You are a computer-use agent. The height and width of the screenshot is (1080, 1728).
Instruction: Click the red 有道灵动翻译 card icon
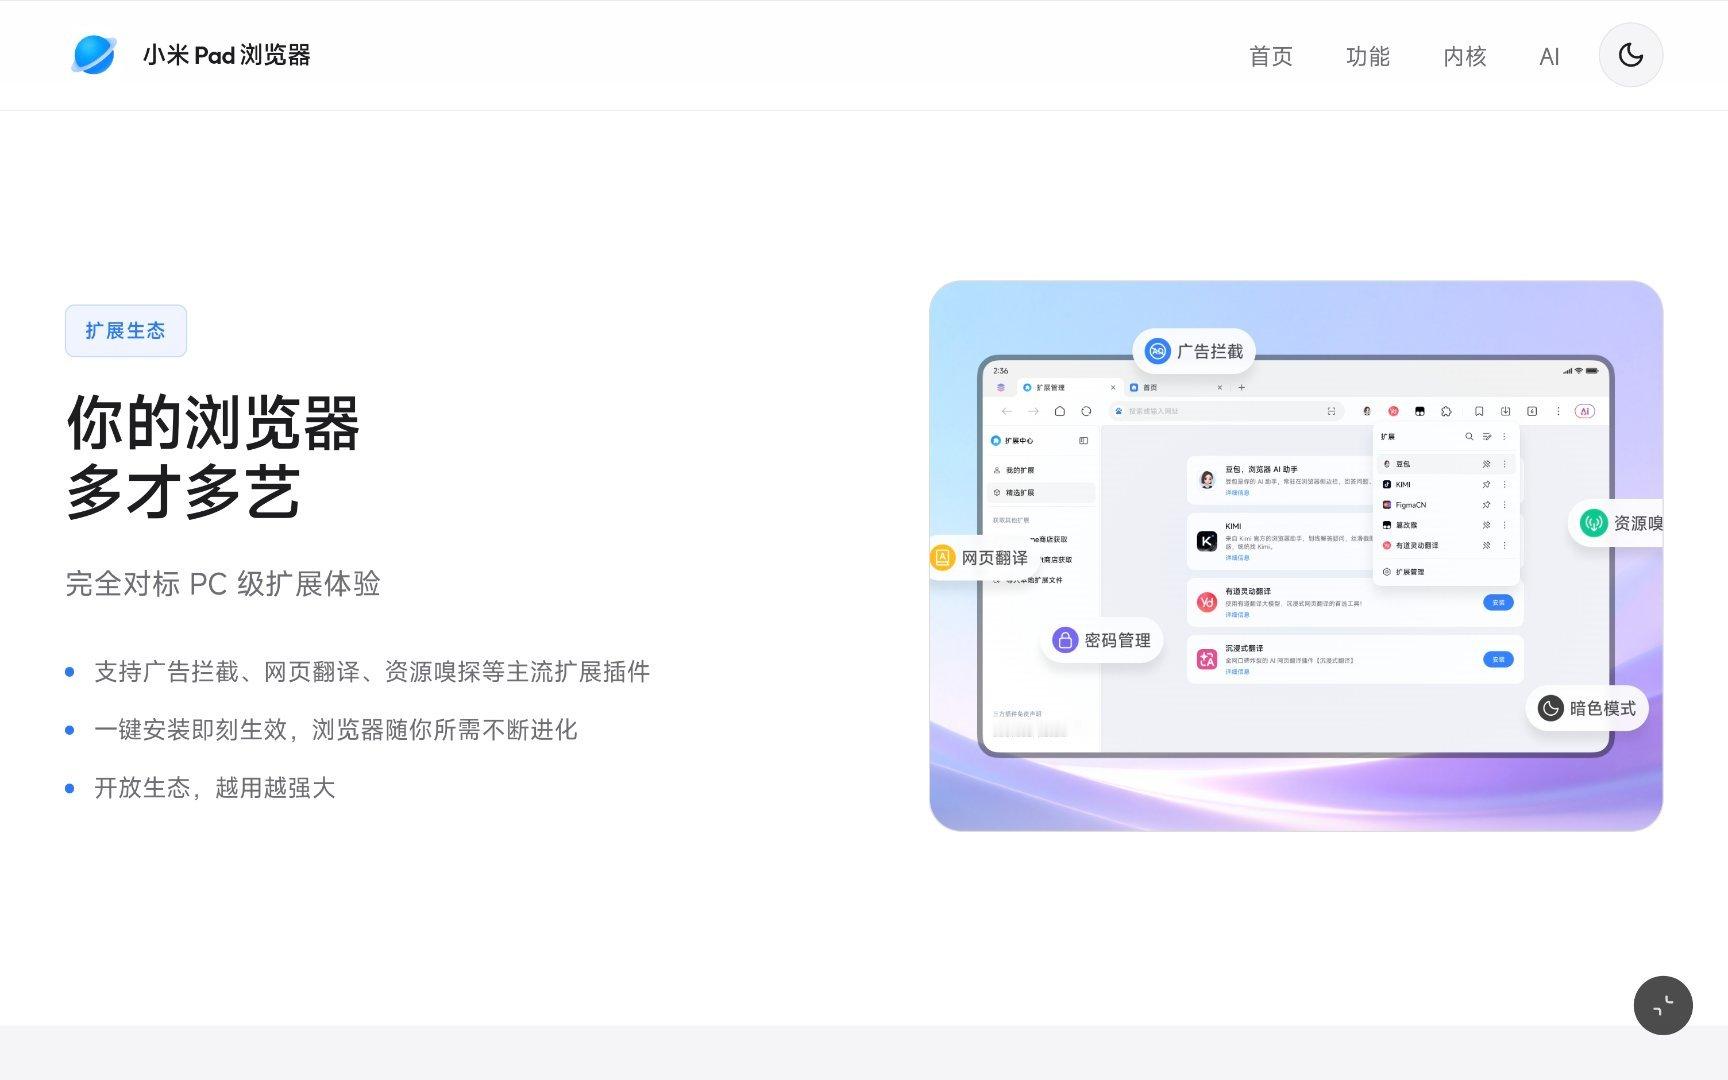coord(1207,602)
